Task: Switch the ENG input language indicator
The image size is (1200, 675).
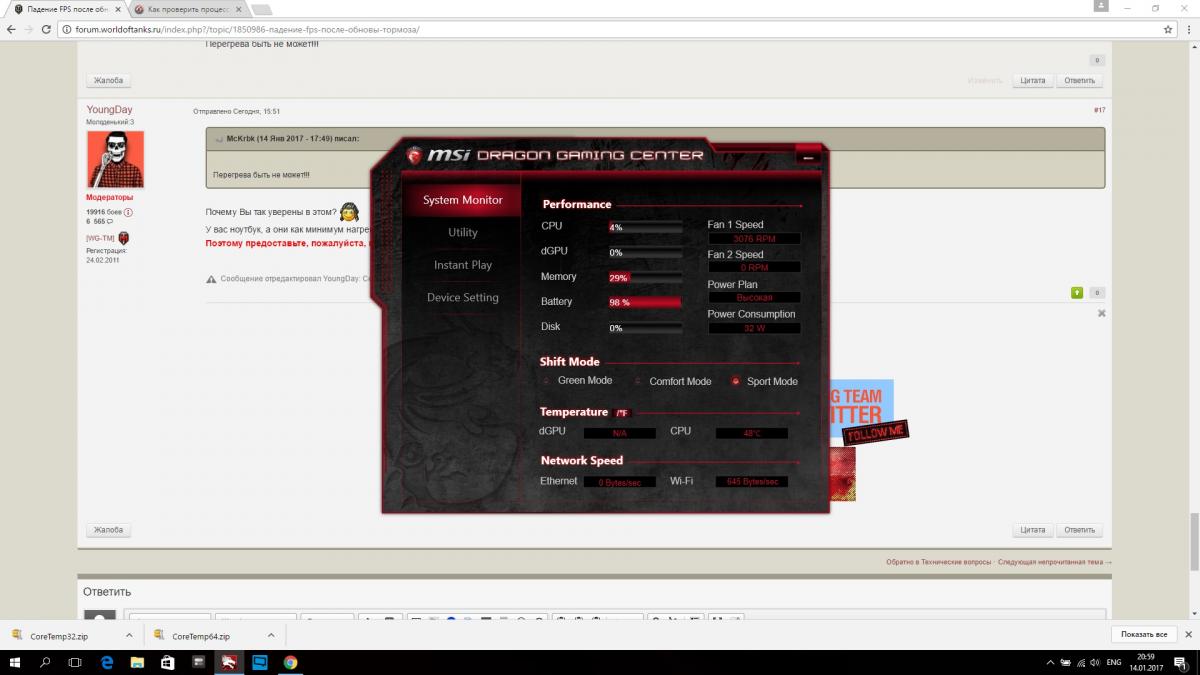Action: [x=1116, y=662]
